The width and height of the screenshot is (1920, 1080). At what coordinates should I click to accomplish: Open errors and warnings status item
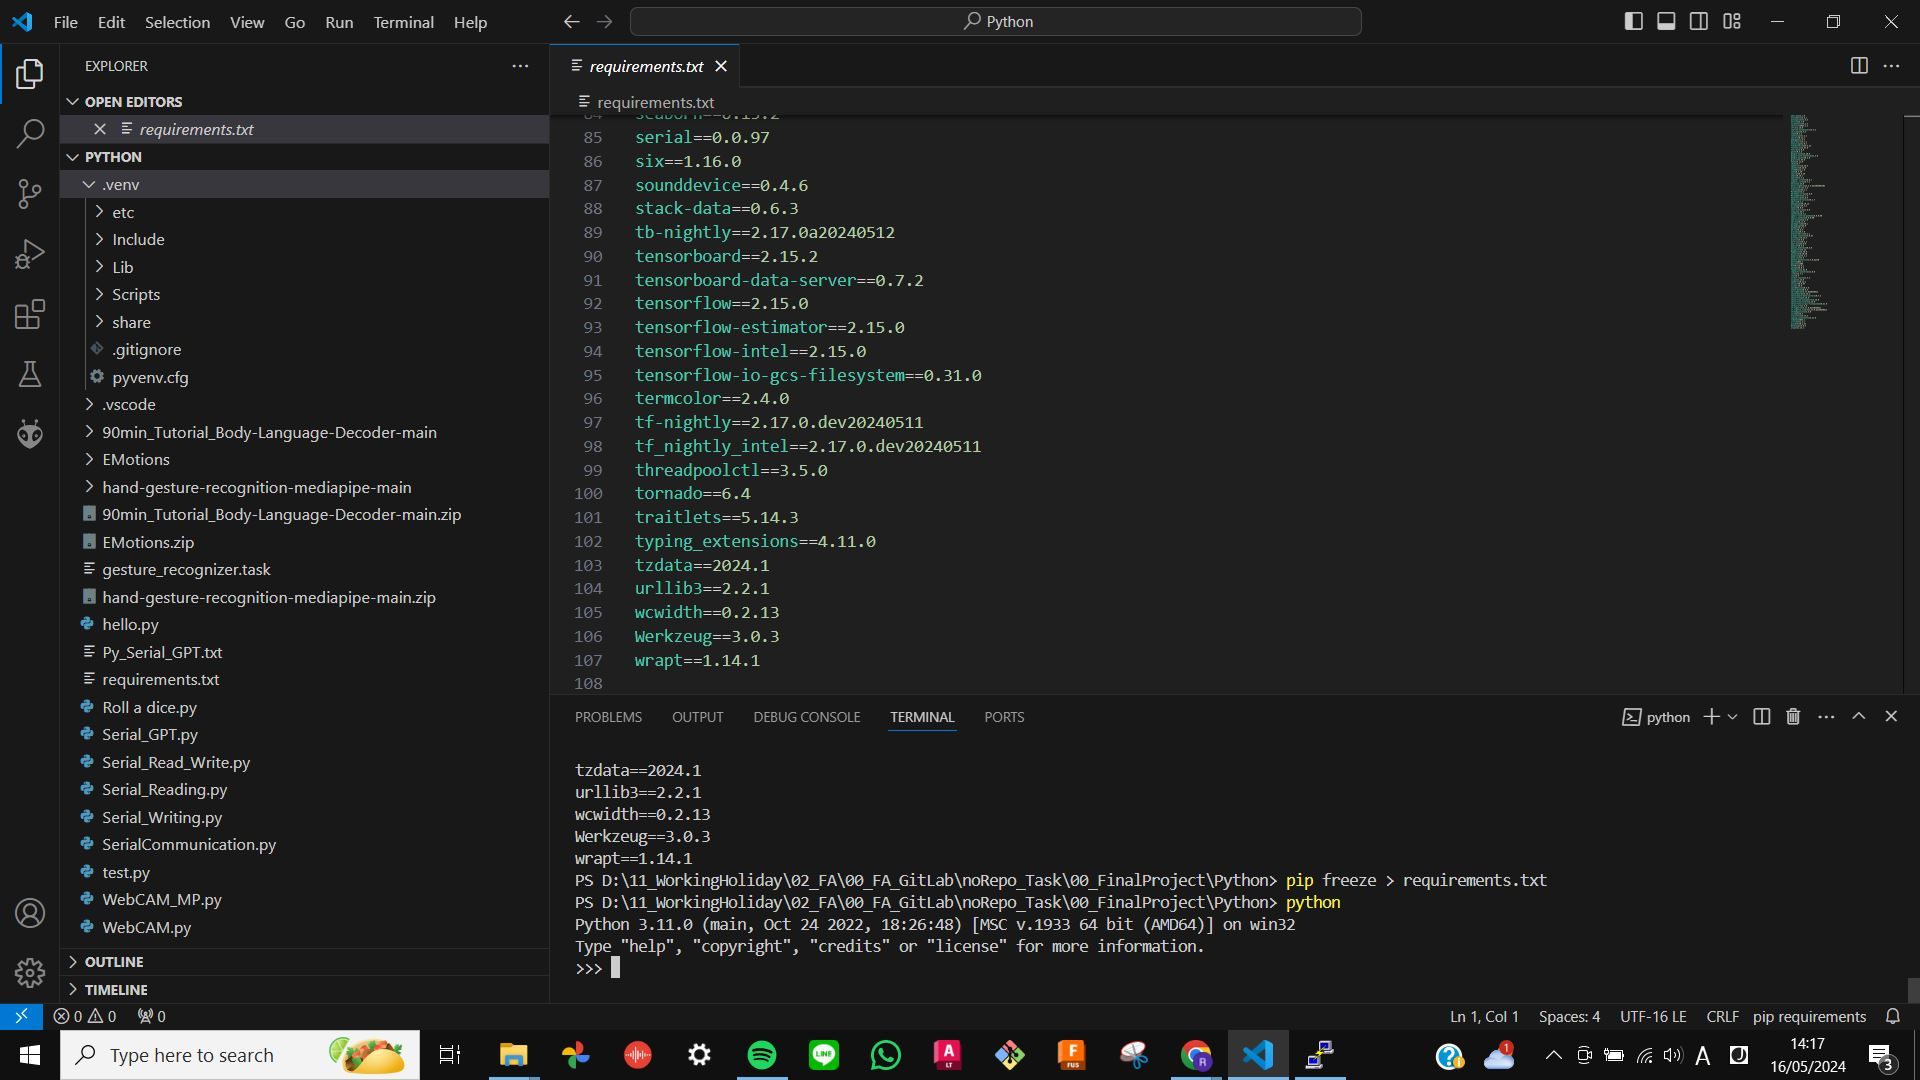tap(85, 1016)
